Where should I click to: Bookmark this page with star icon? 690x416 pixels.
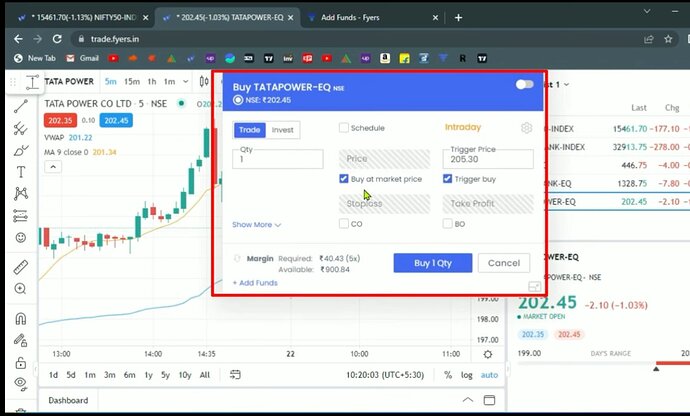(668, 39)
